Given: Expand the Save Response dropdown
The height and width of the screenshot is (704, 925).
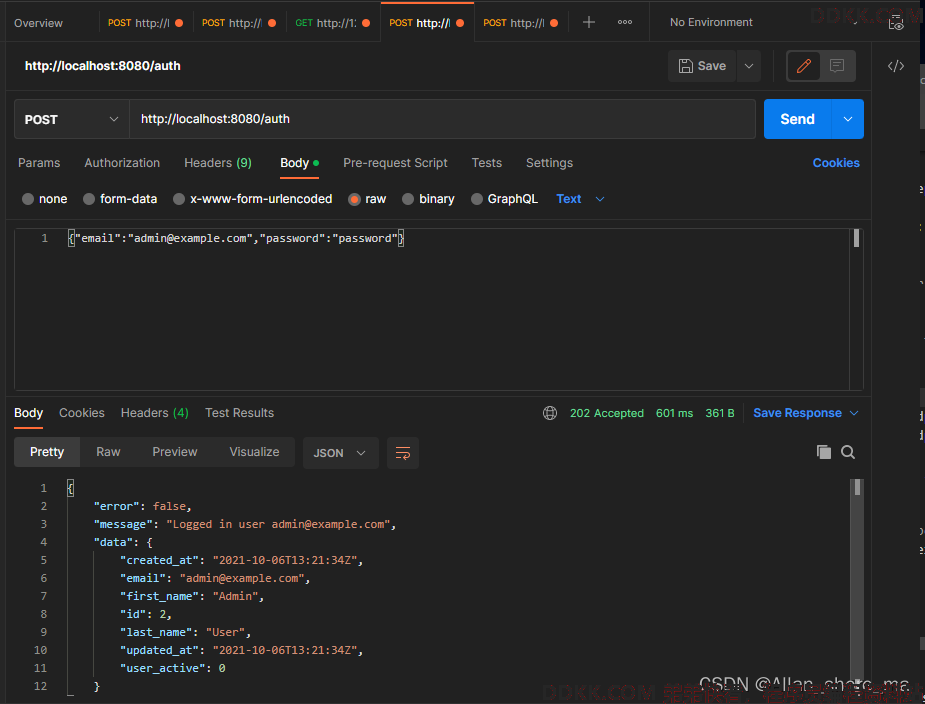Looking at the screenshot, I should point(854,413).
